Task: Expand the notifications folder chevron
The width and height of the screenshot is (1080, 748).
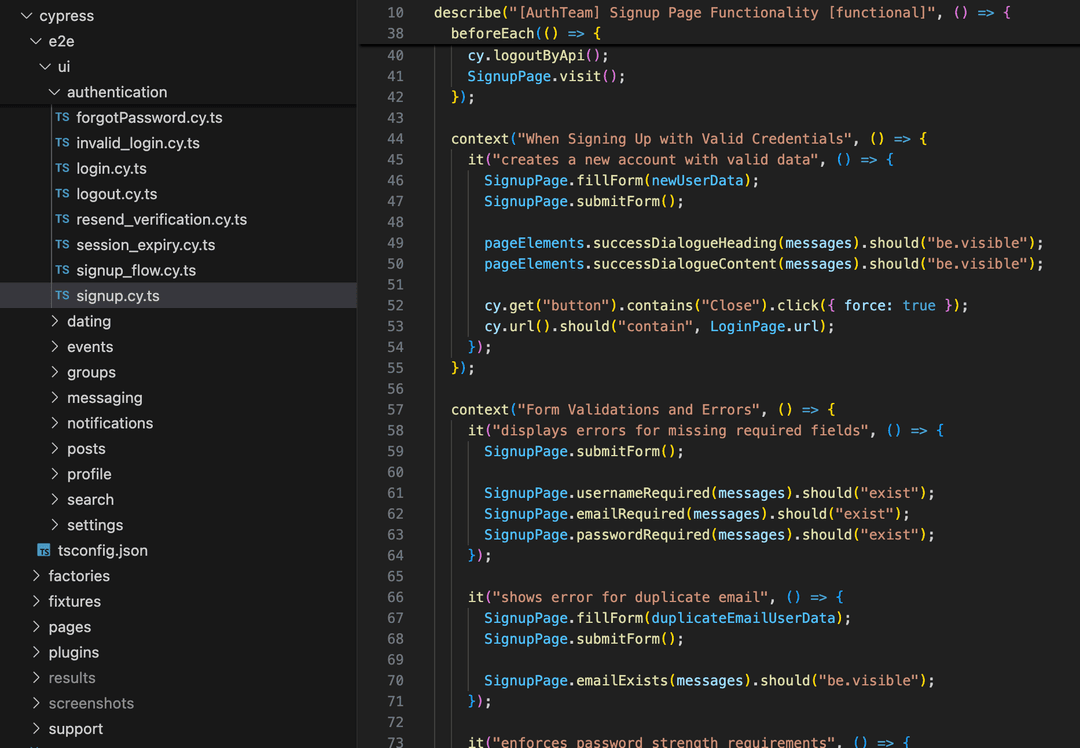Action: click(x=54, y=423)
